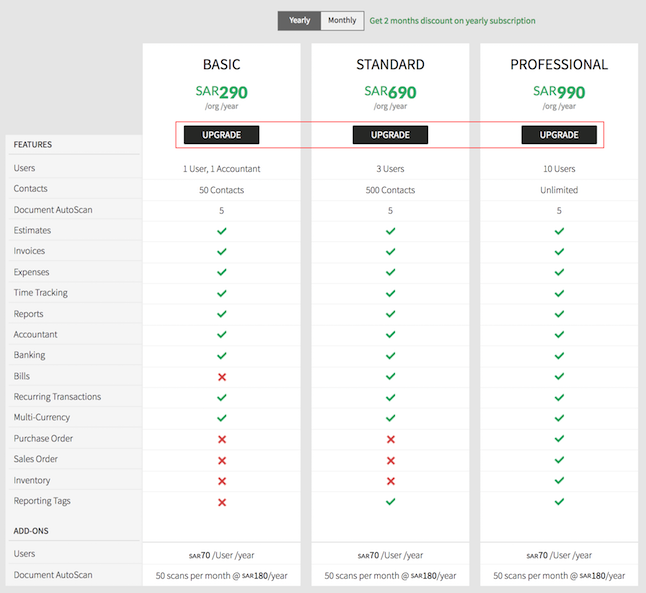
Task: Click the Professional plan Sales Order checkmark
Action: coord(559,459)
